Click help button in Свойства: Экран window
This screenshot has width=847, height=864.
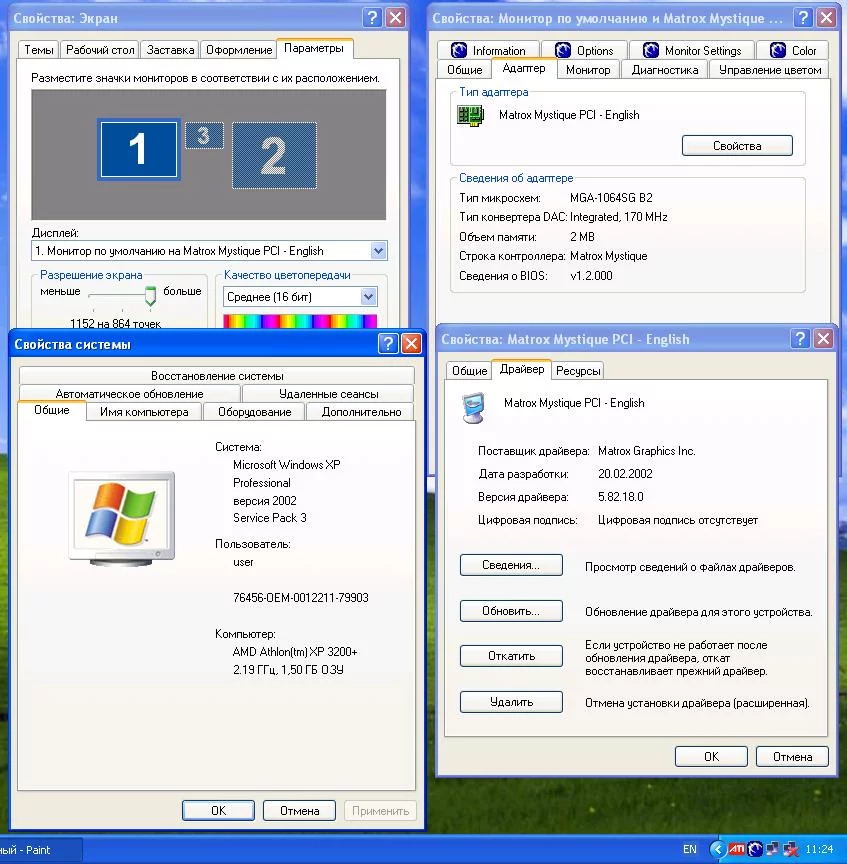point(373,18)
